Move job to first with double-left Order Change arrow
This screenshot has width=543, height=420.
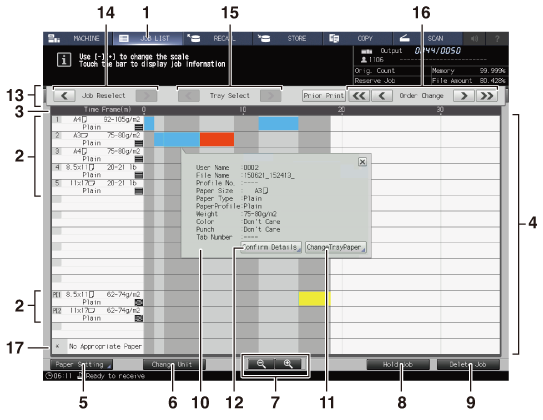[359, 96]
